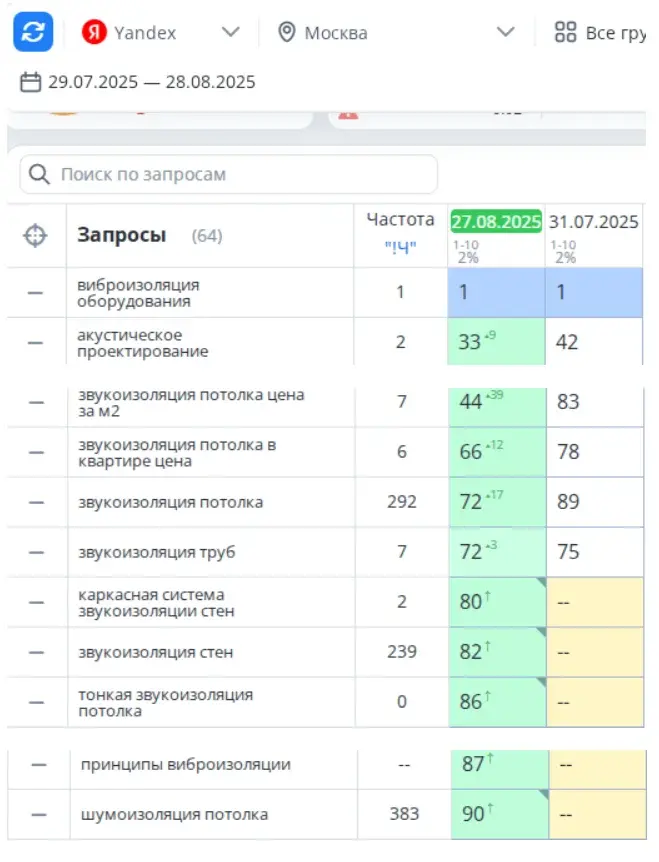Click the "!Ч" frequency type link
Screen dimensions: 659x862
pos(400,247)
